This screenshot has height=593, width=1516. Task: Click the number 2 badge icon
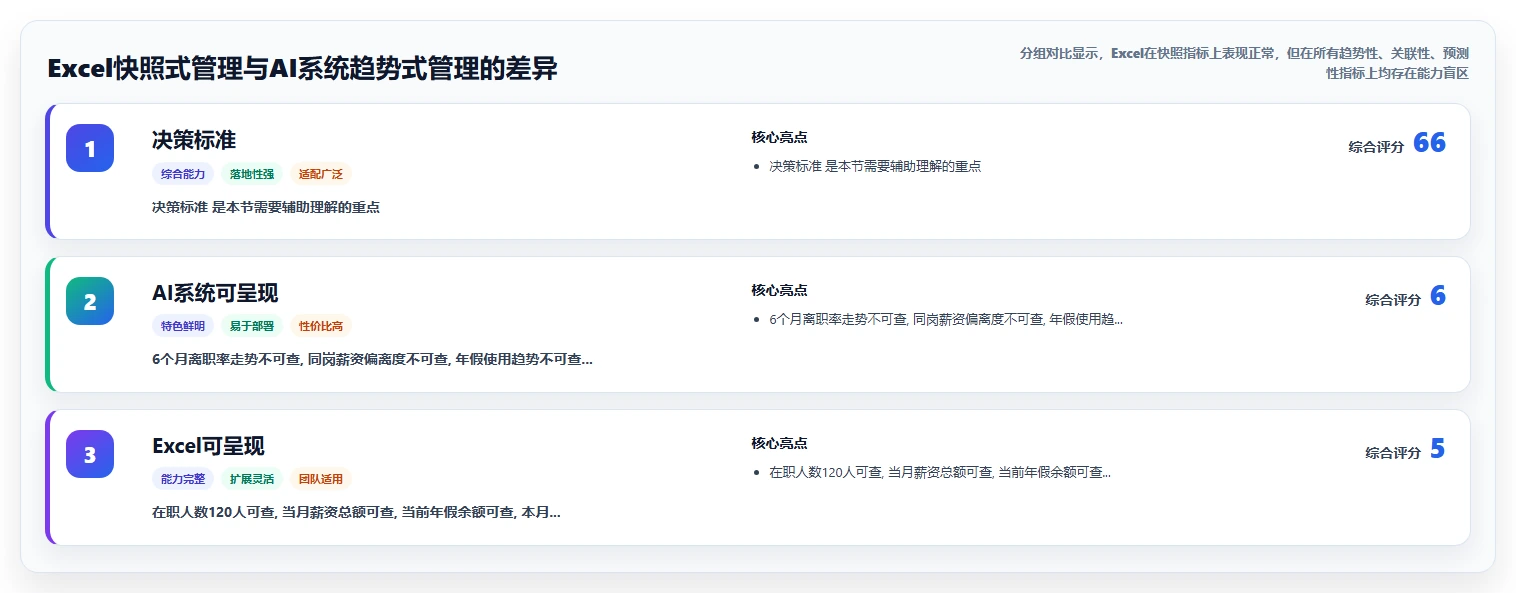coord(90,301)
